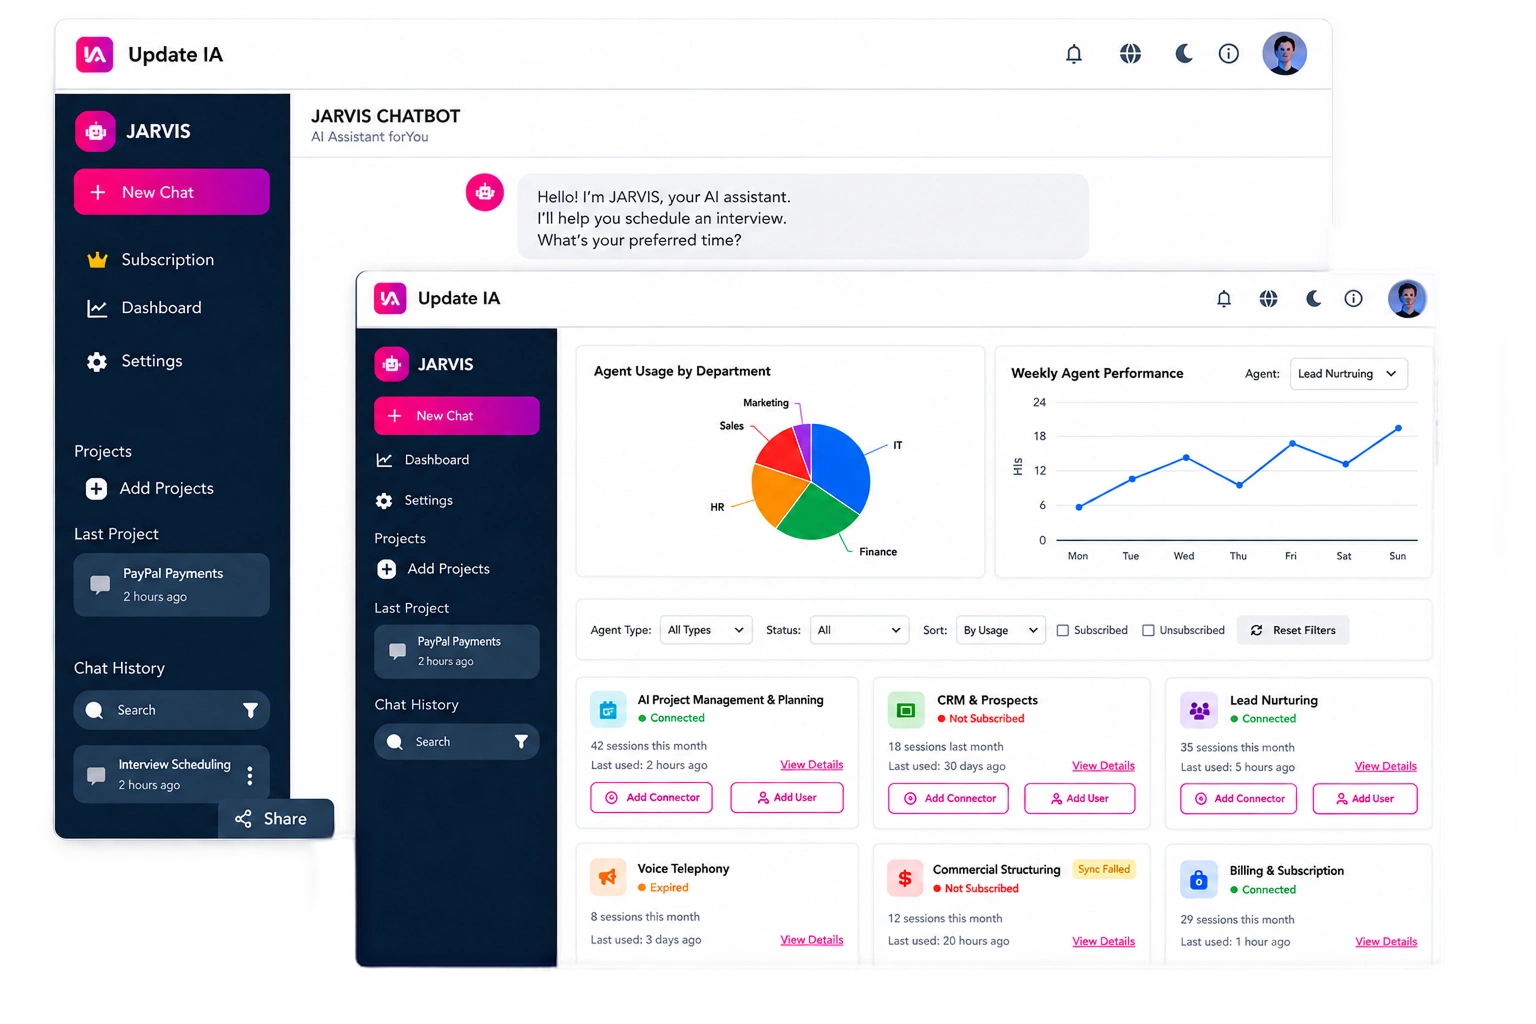
Task: Click the Reset Filters button
Action: click(x=1293, y=630)
